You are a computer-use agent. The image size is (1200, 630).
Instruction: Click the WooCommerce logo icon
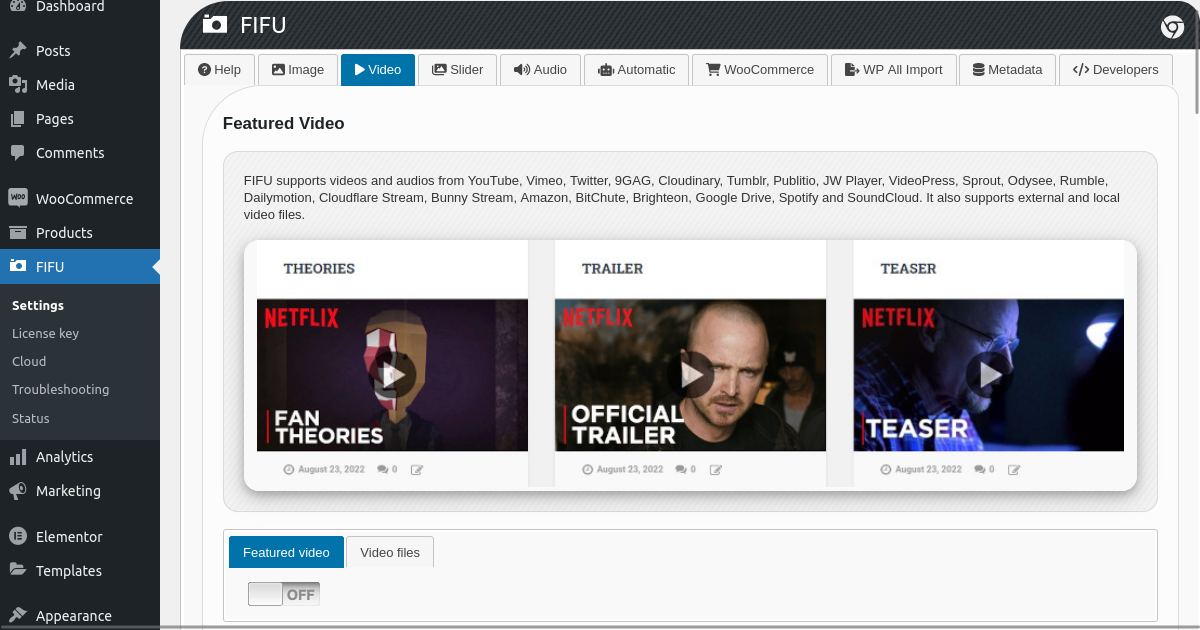17,198
